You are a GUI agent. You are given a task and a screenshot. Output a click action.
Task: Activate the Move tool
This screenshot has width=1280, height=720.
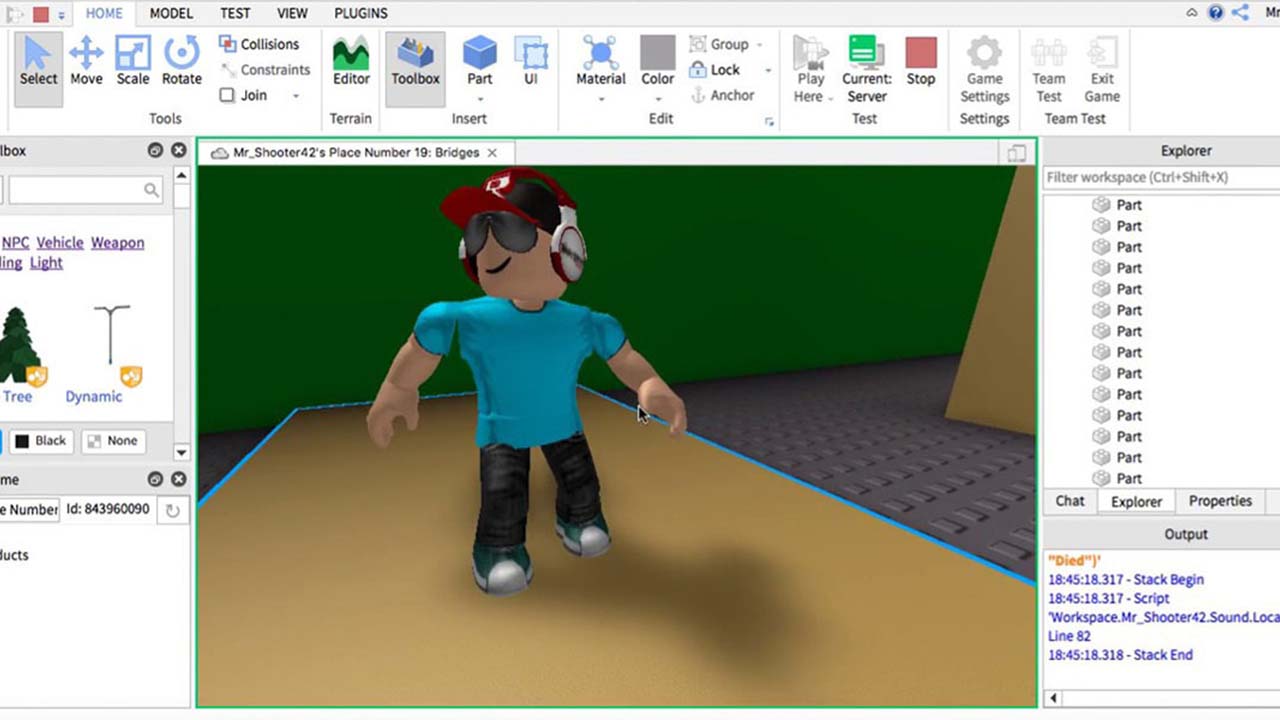[86, 62]
